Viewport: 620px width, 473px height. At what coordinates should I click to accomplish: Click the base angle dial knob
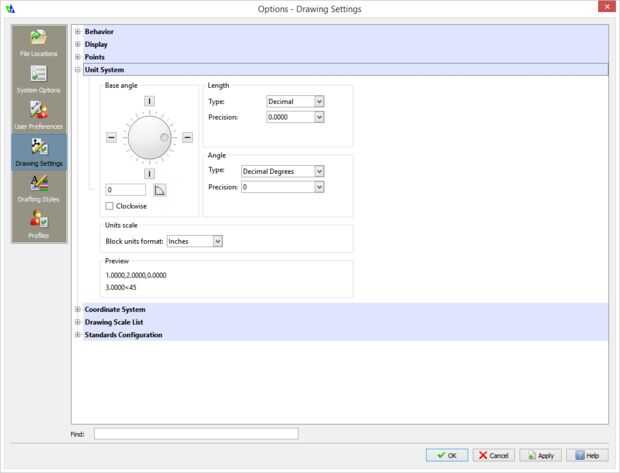(149, 138)
